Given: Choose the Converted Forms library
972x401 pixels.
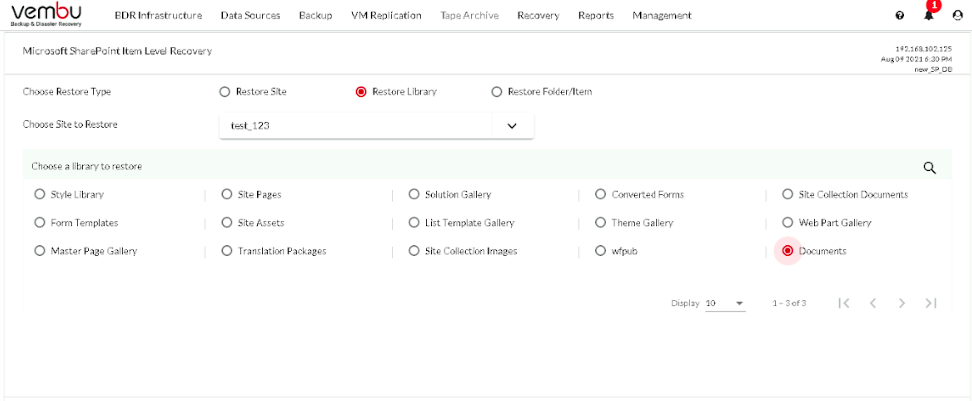Looking at the screenshot, I should [600, 194].
